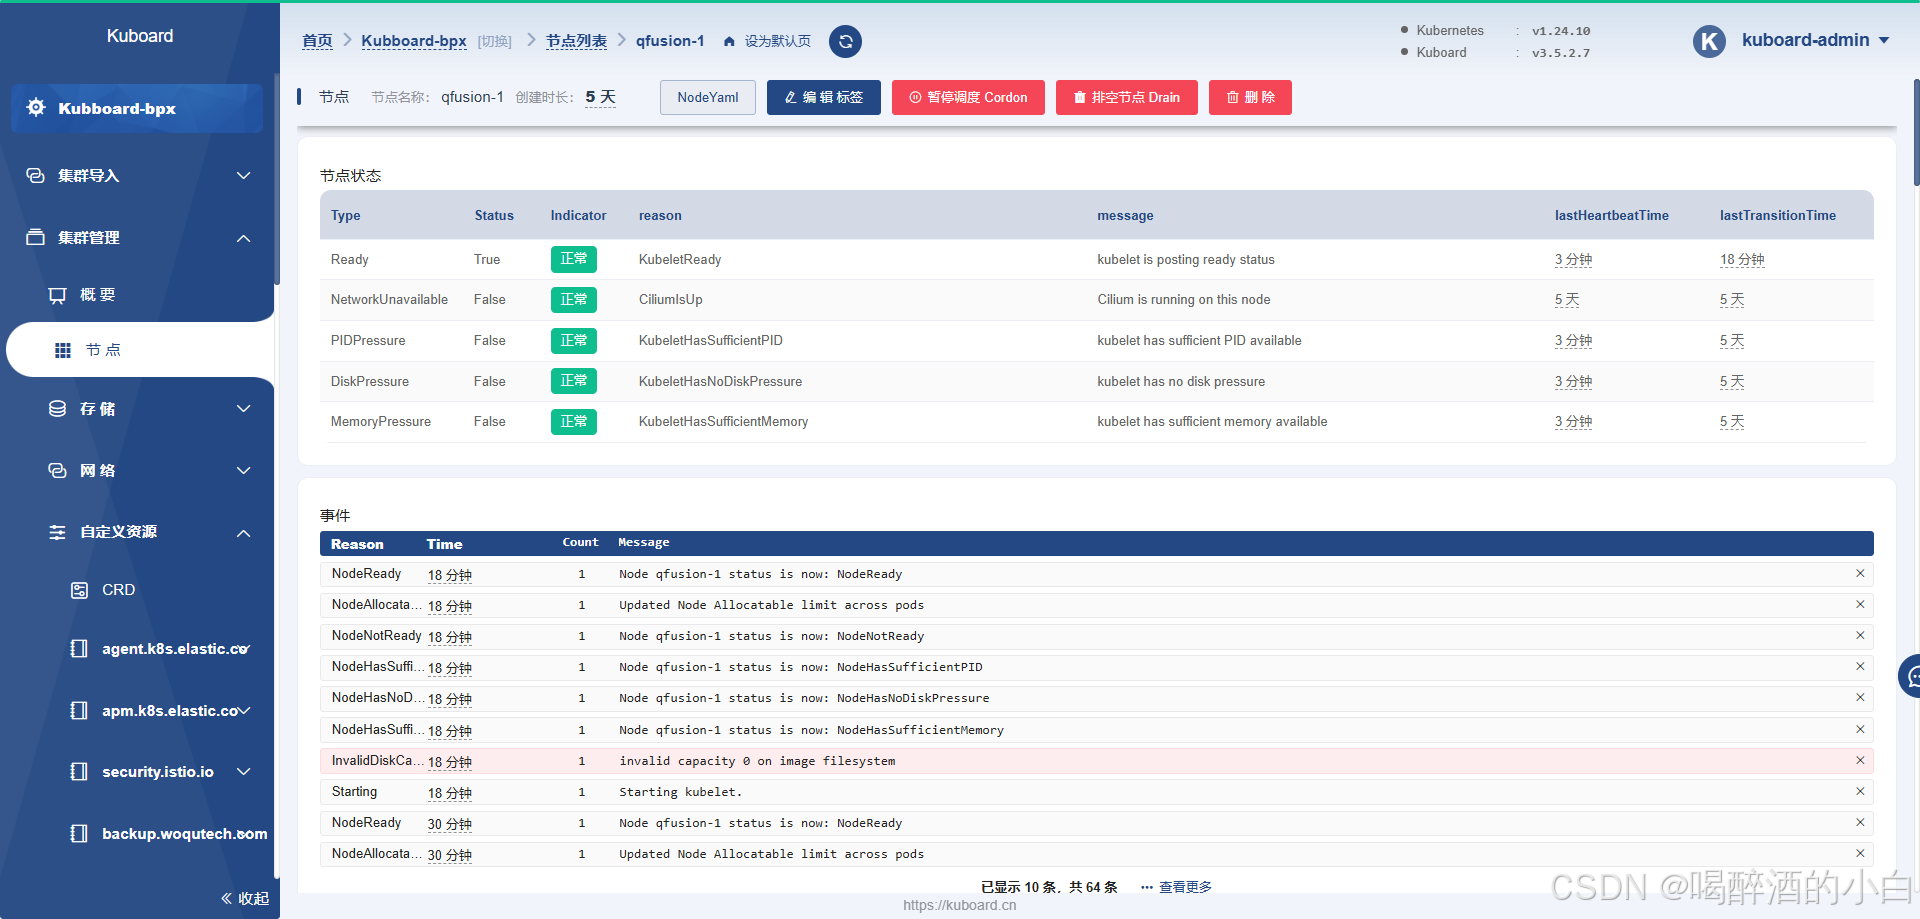Close the Starting kubelet event row
Image resolution: width=1920 pixels, height=919 pixels.
tap(1860, 792)
